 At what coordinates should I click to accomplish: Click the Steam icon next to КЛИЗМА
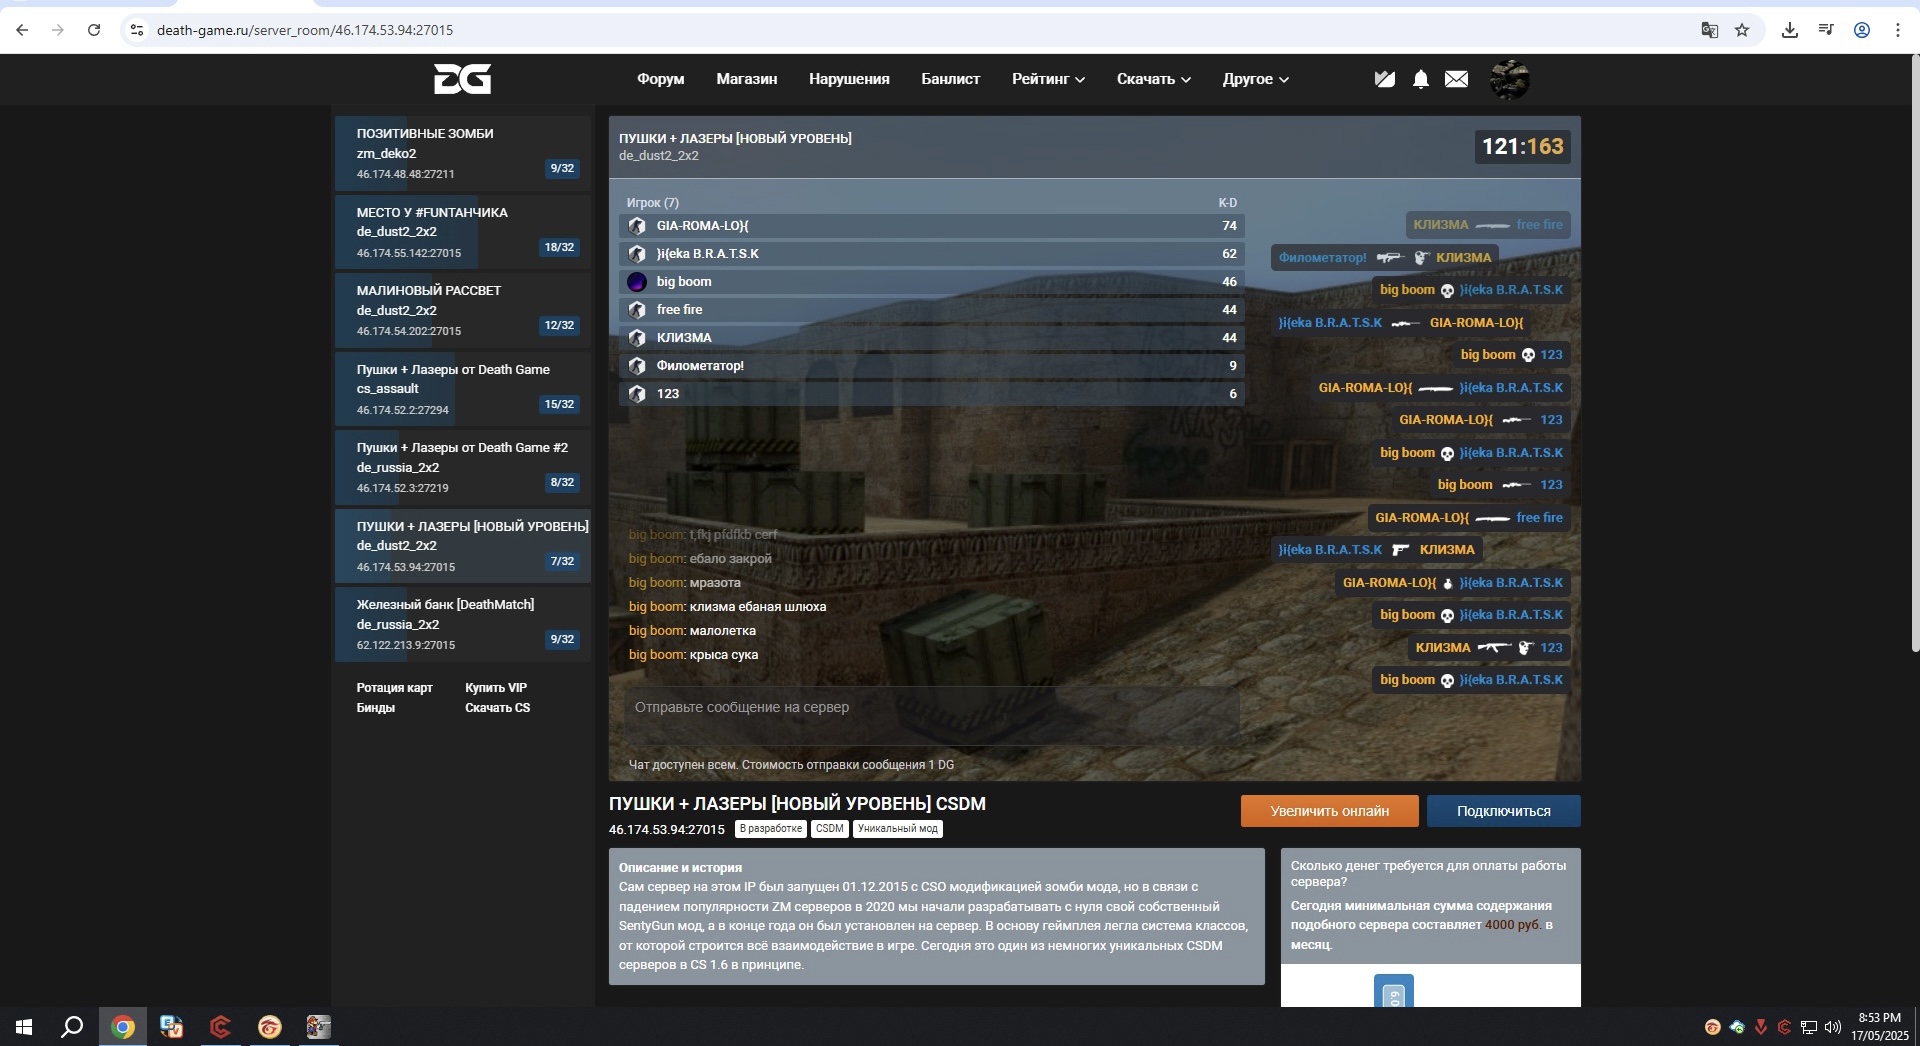[x=637, y=338]
